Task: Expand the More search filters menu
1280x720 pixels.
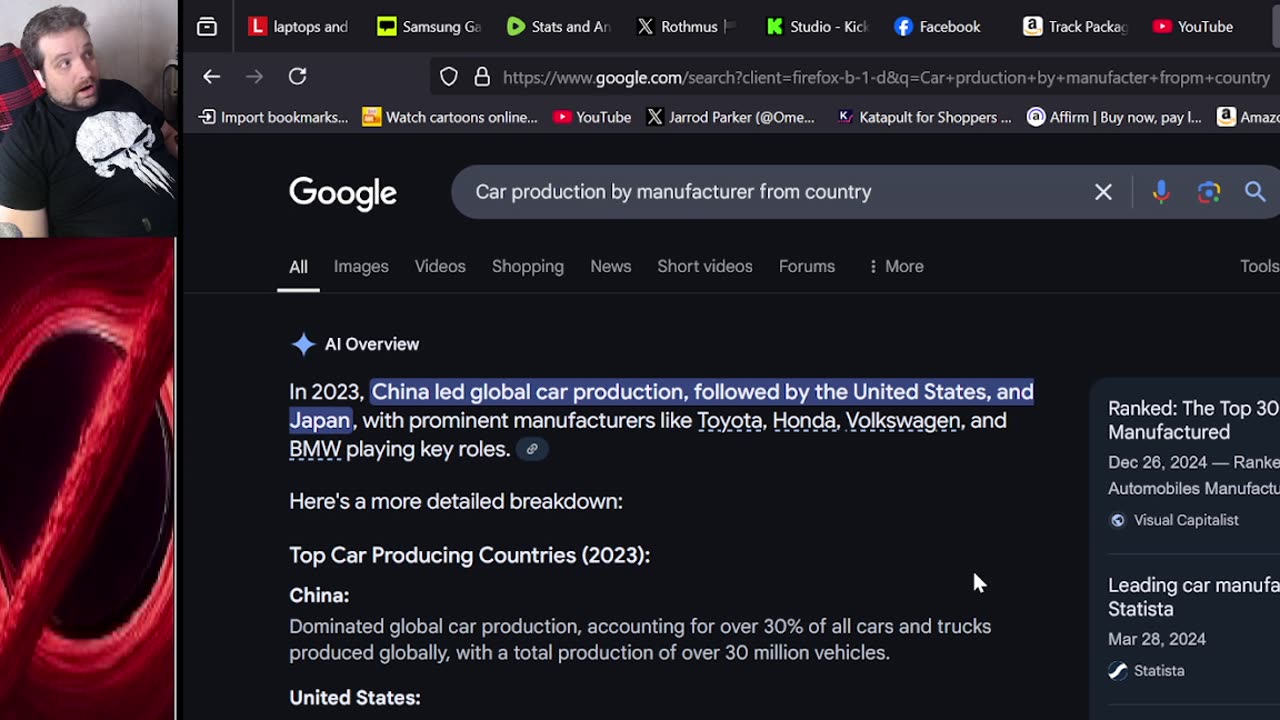Action: (x=896, y=267)
